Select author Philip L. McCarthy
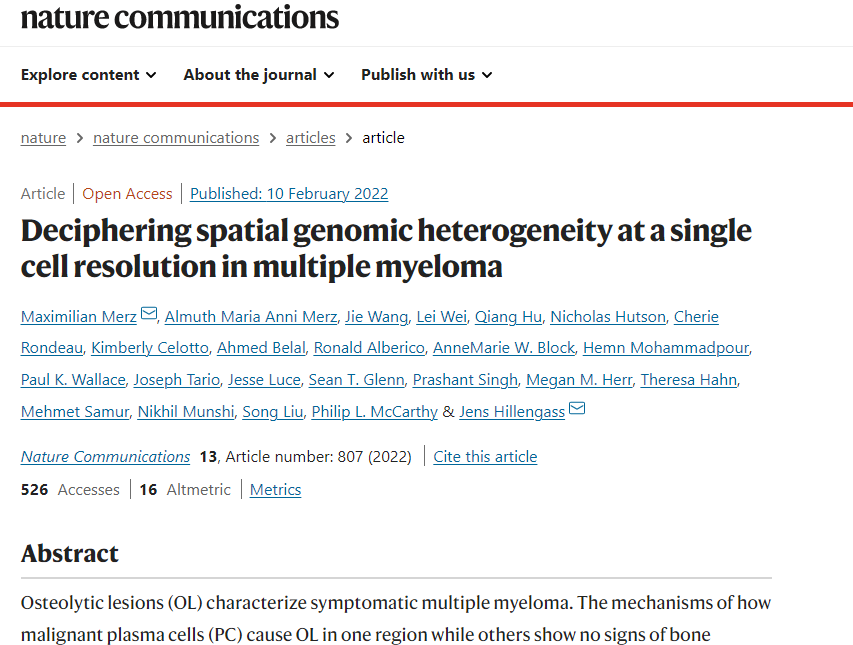The height and width of the screenshot is (645, 853). tap(375, 412)
